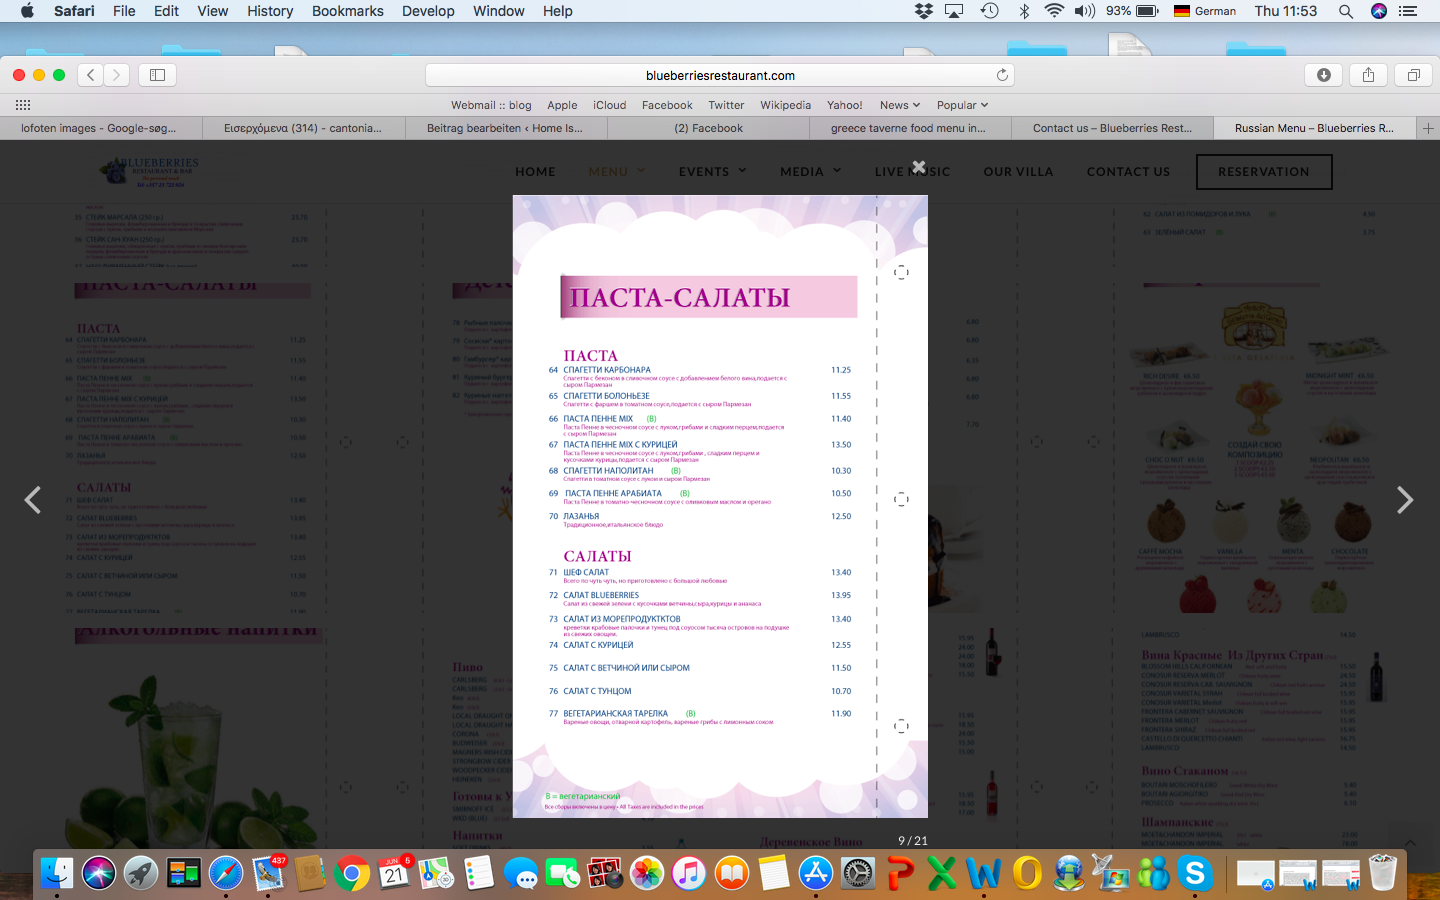This screenshot has height=900, width=1440.
Task: Switch to lofoten images Google tab
Action: click(101, 128)
